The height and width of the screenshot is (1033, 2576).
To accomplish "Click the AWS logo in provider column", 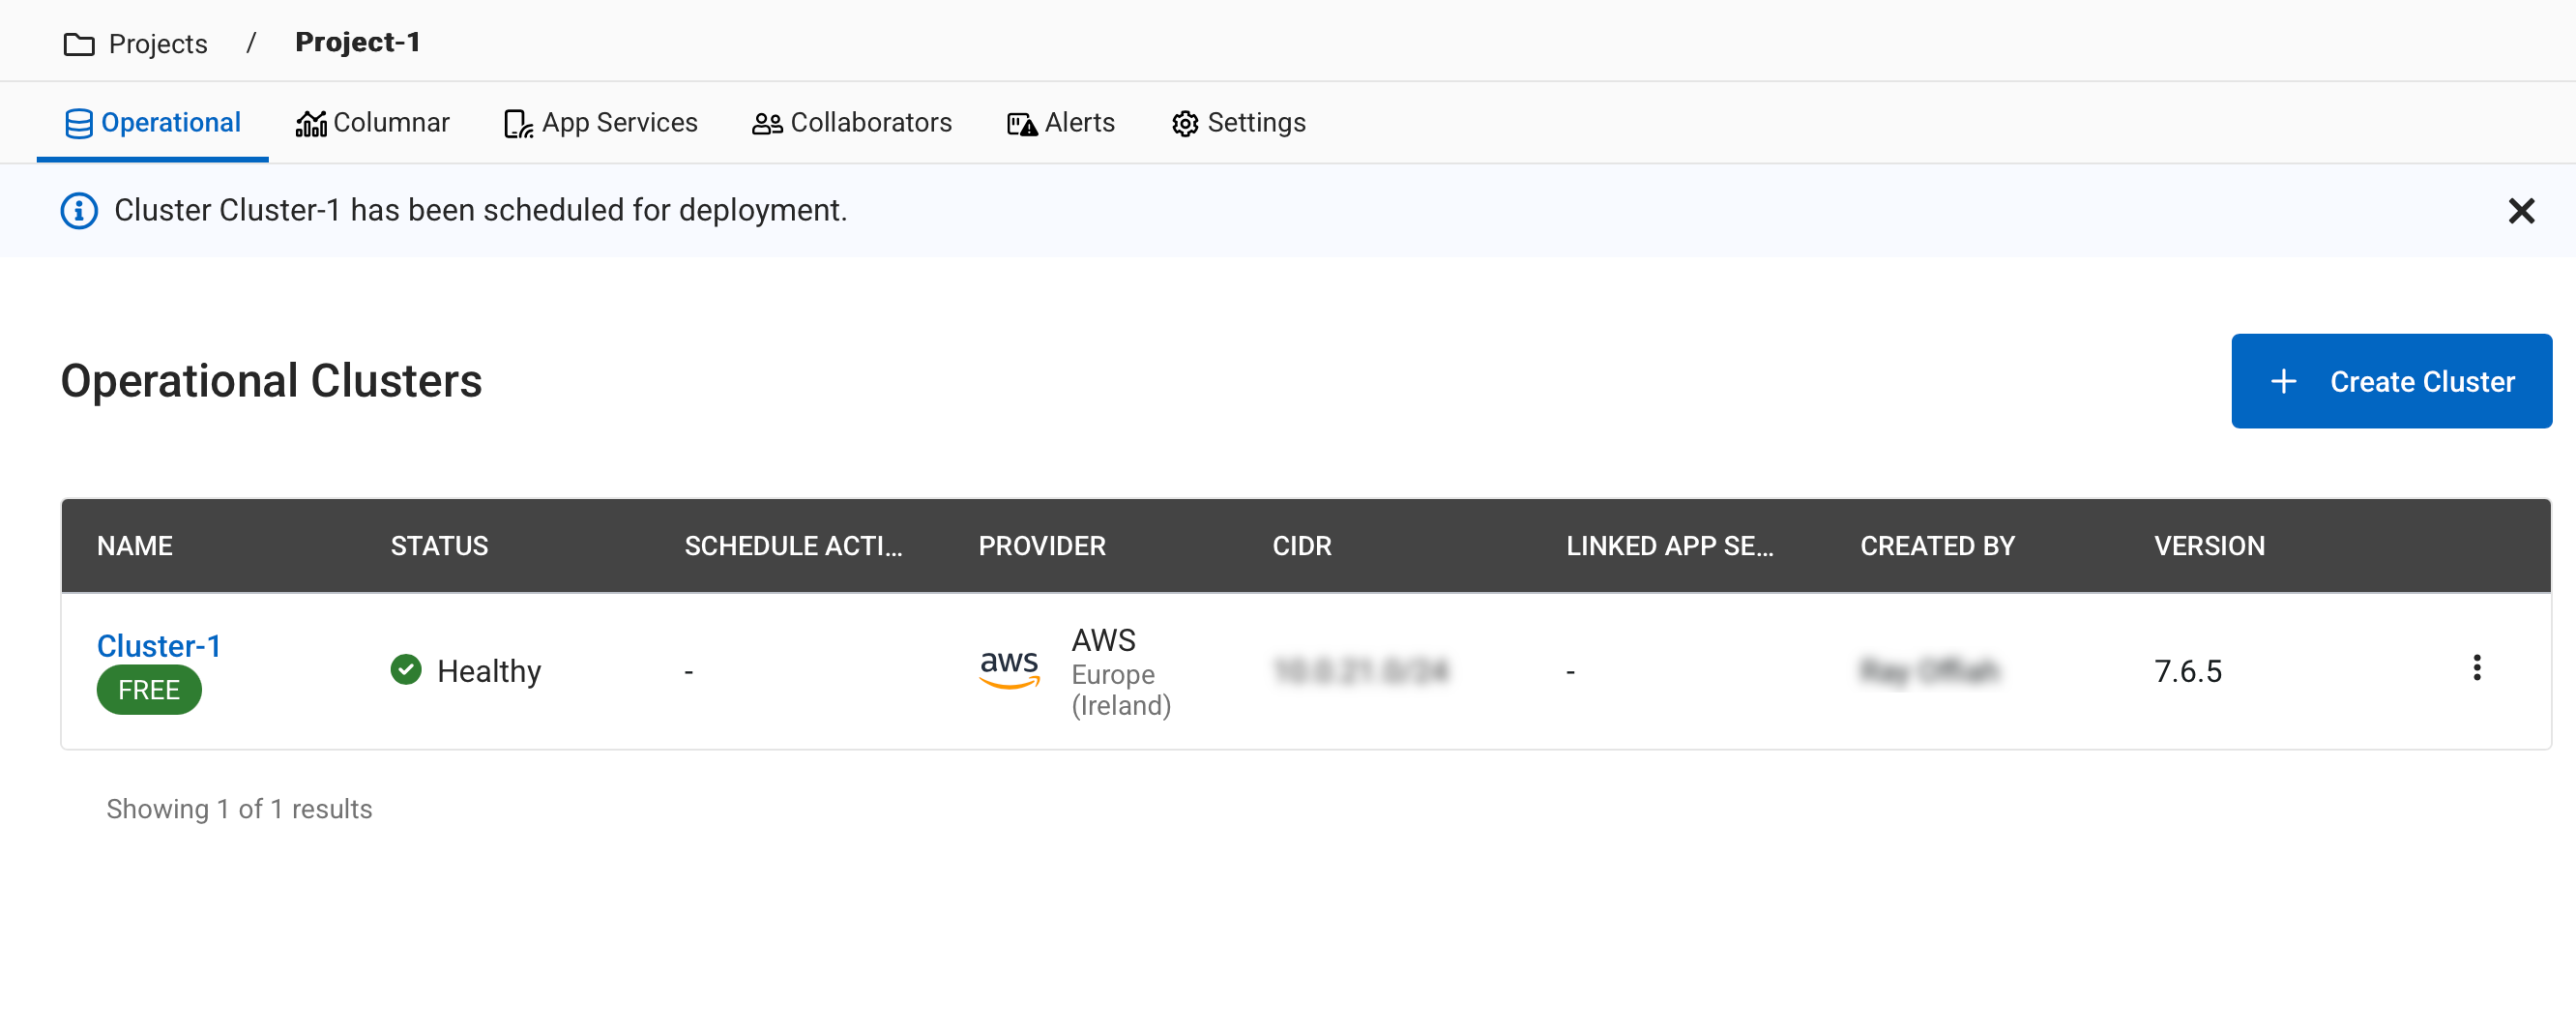I will click(x=1008, y=668).
